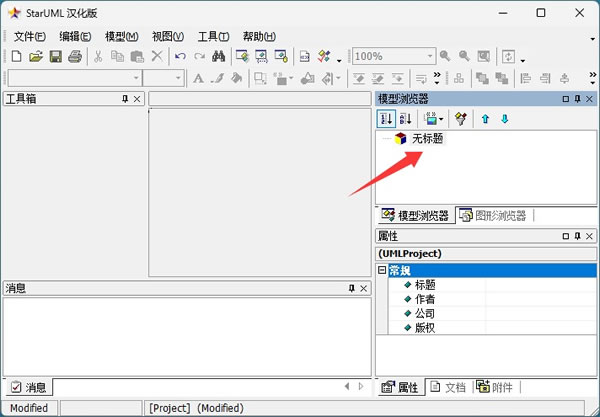Click the Font letter A icon

[198, 79]
